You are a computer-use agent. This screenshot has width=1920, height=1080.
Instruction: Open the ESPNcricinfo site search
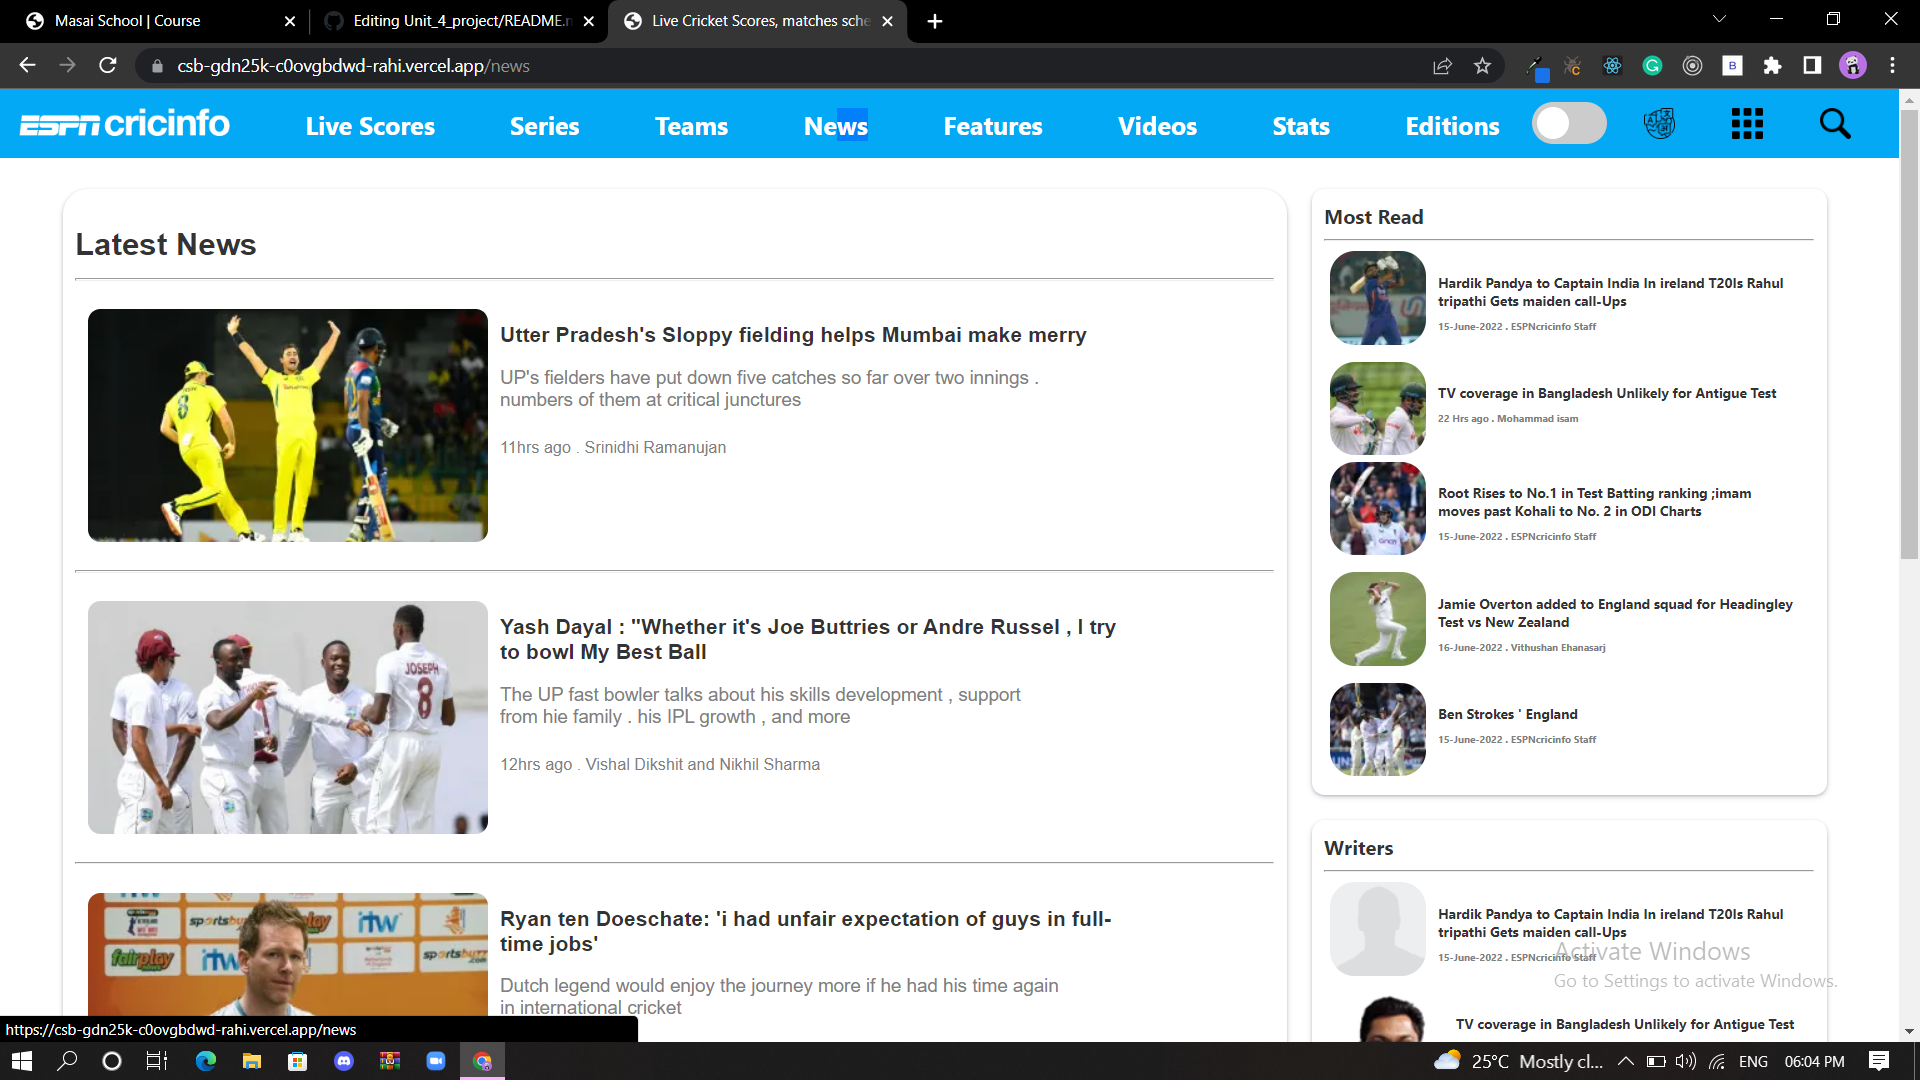pos(1834,123)
